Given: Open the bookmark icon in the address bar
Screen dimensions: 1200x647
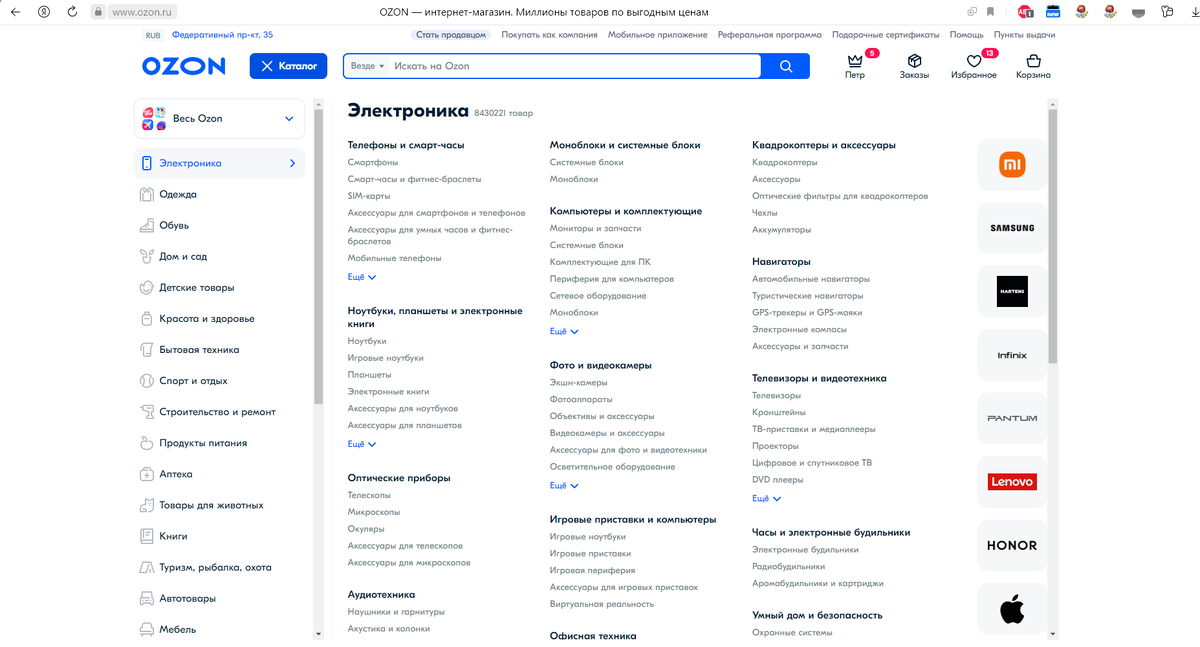Looking at the screenshot, I should 990,12.
